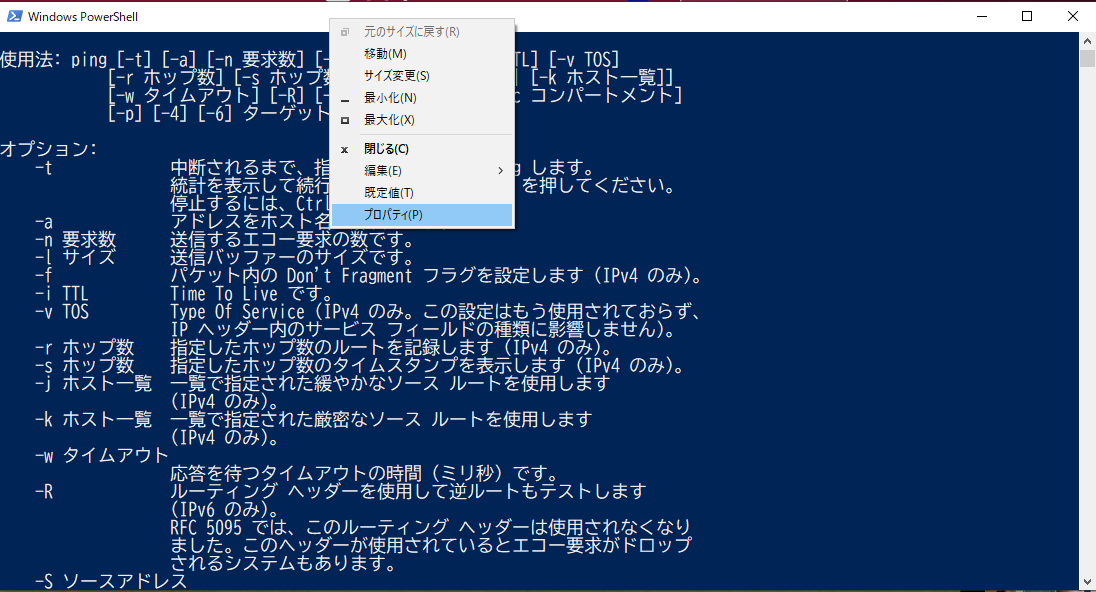Click the maximize icon inside the context menu

pyautogui.click(x=344, y=119)
